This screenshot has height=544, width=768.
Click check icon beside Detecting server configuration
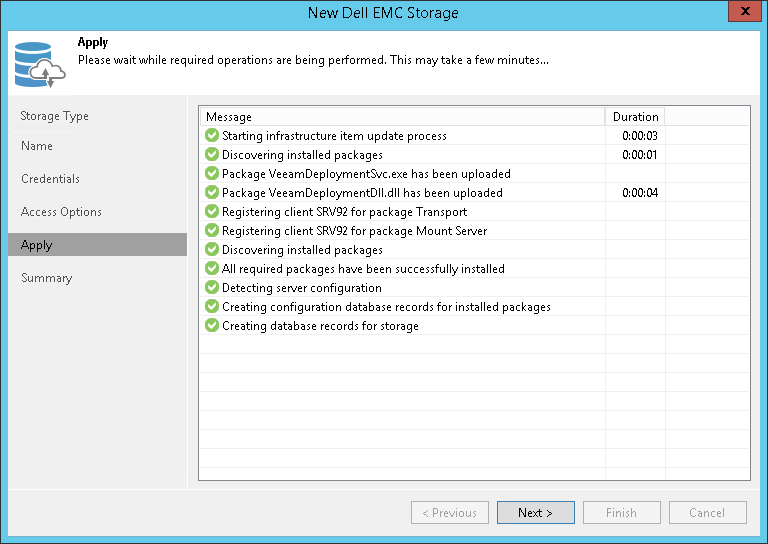pos(211,288)
